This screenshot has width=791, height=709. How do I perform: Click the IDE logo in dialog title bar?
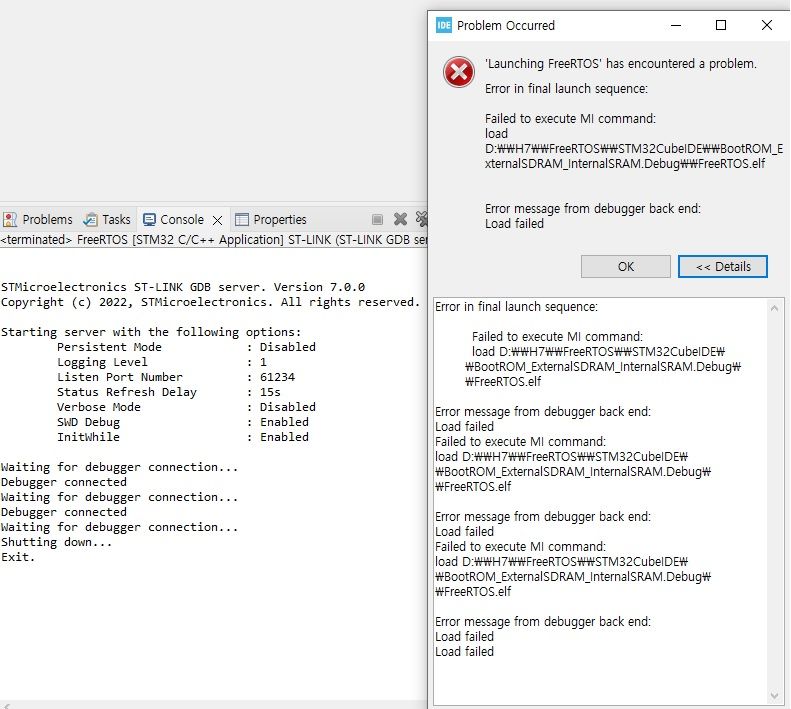443,25
